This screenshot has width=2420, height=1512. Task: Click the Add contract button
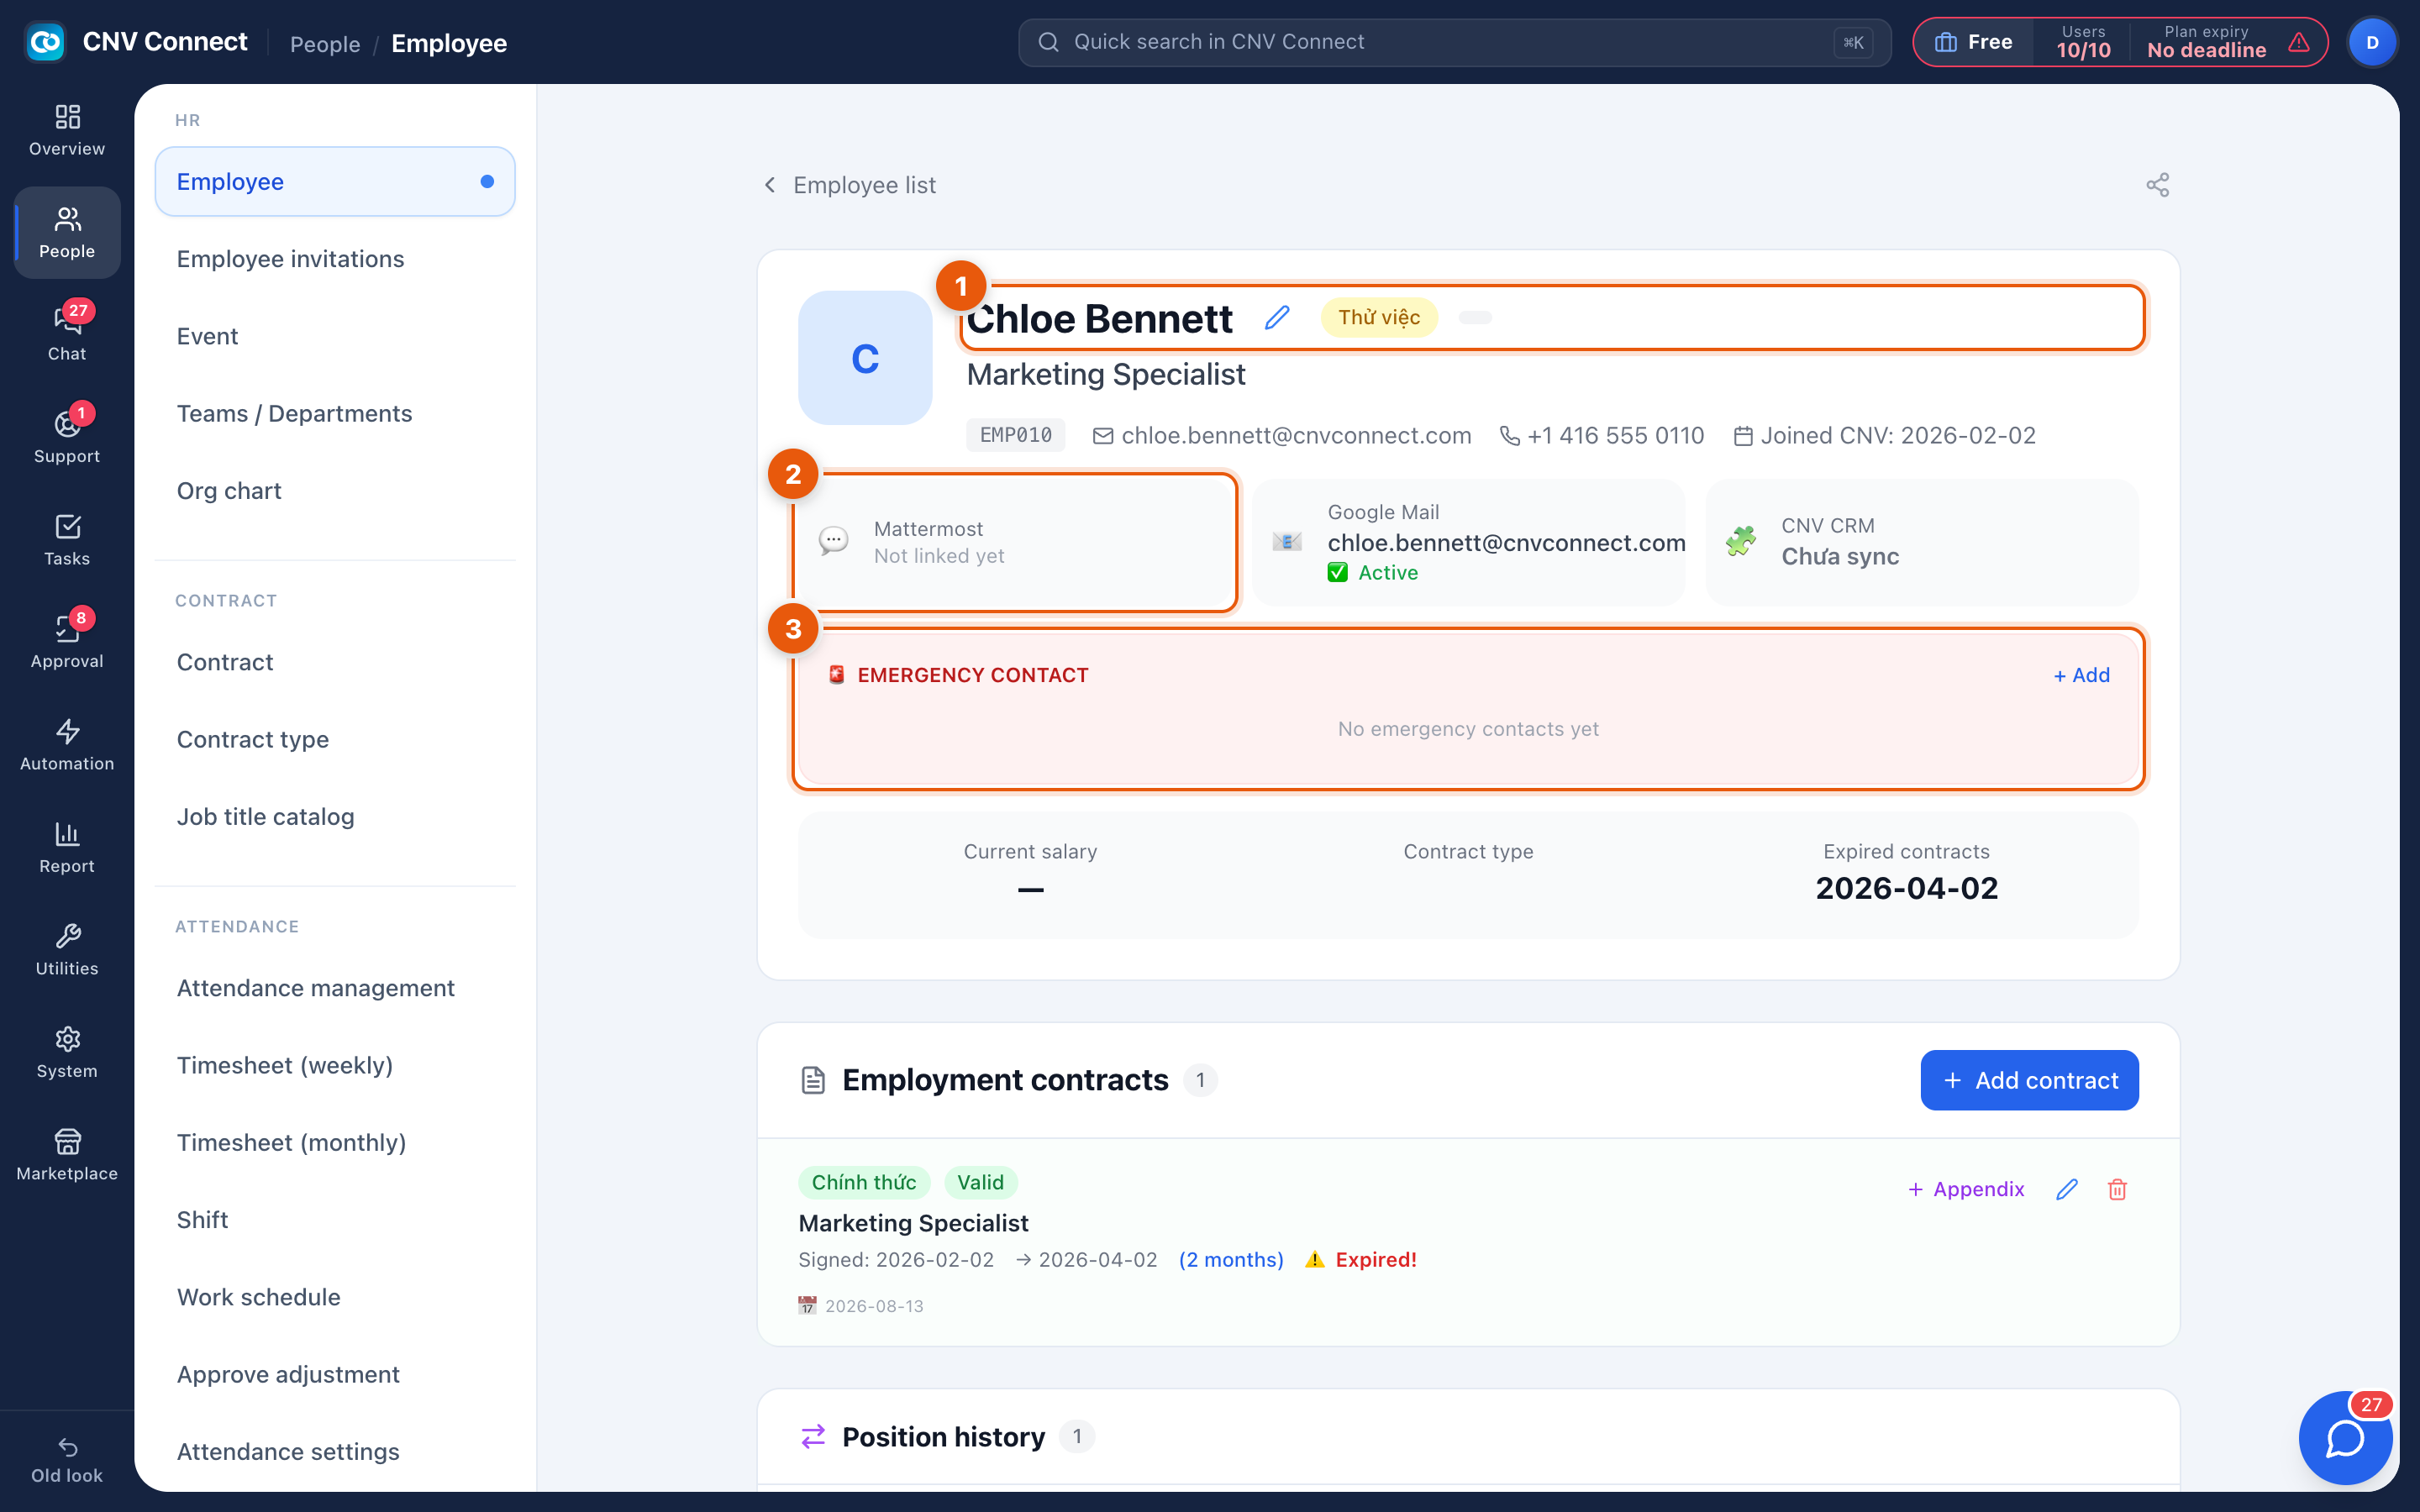[2029, 1080]
